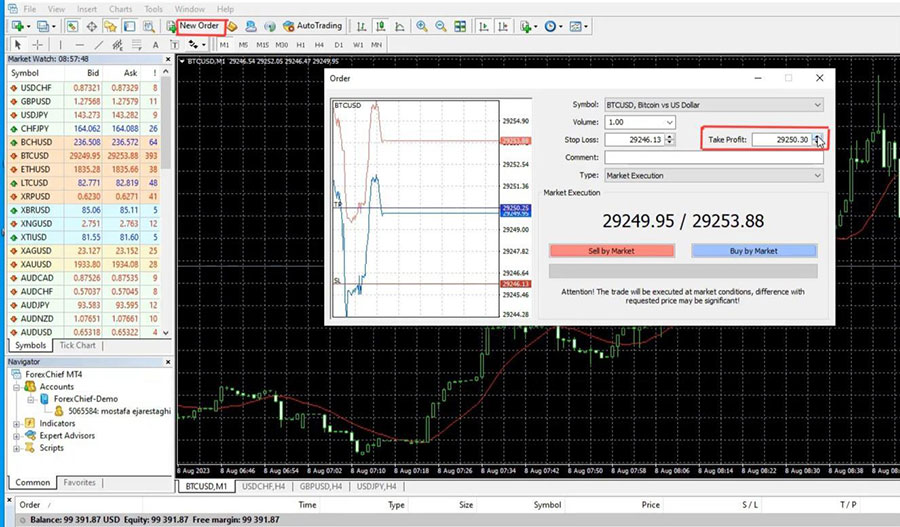Select the crosshair tool
Image resolution: width=900 pixels, height=527 pixels.
tap(37, 45)
